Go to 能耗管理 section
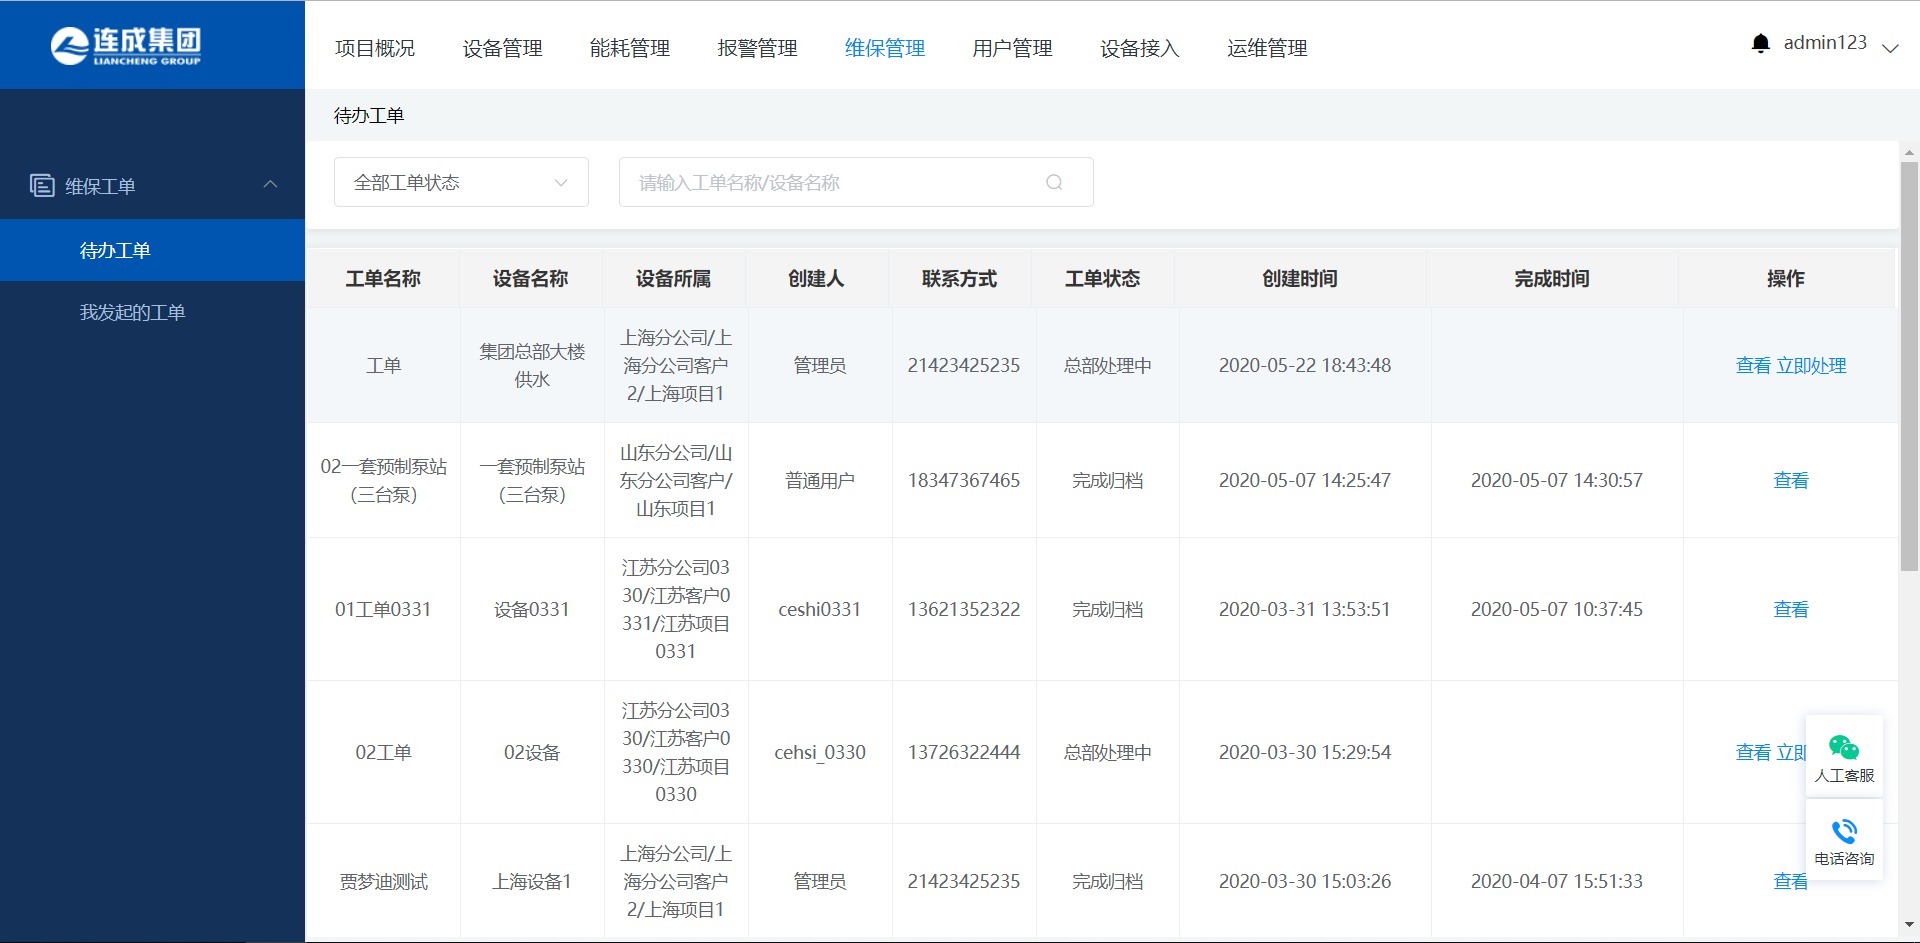Viewport: 1920px width, 943px height. [x=629, y=48]
